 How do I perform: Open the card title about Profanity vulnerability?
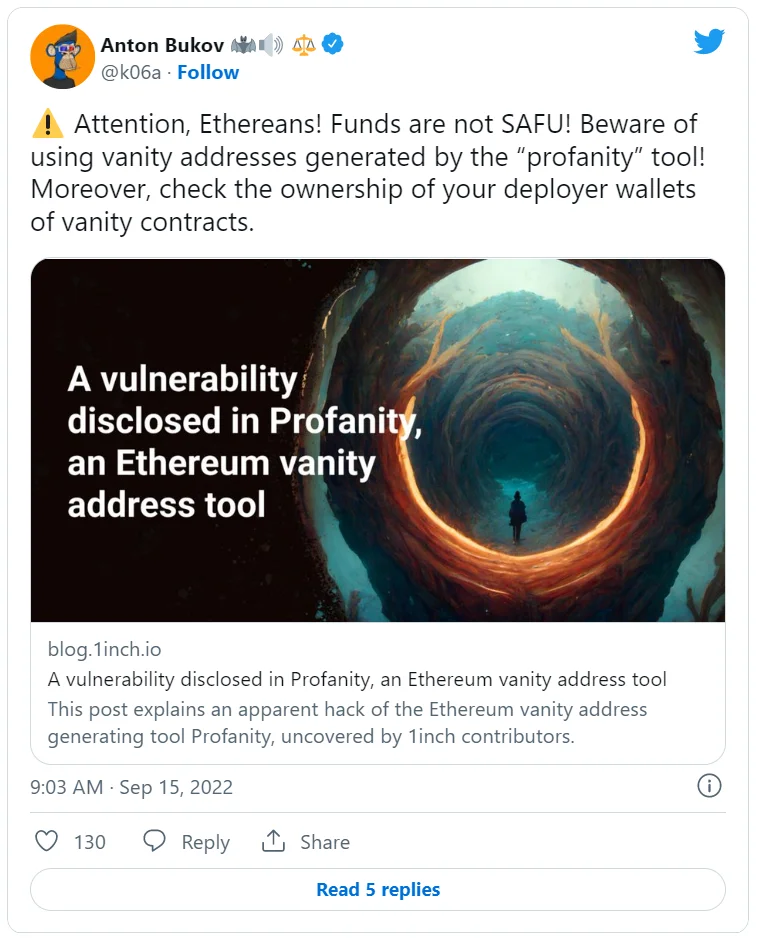[357, 680]
